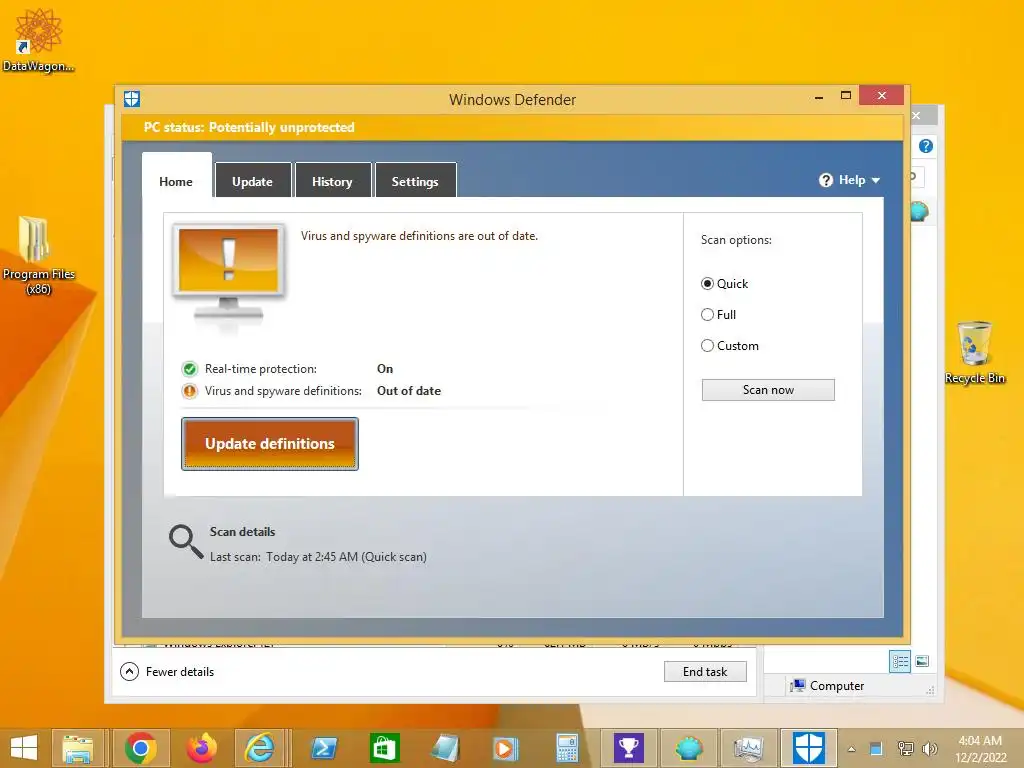Open the Help dropdown arrow
The width and height of the screenshot is (1024, 768).
tap(876, 181)
